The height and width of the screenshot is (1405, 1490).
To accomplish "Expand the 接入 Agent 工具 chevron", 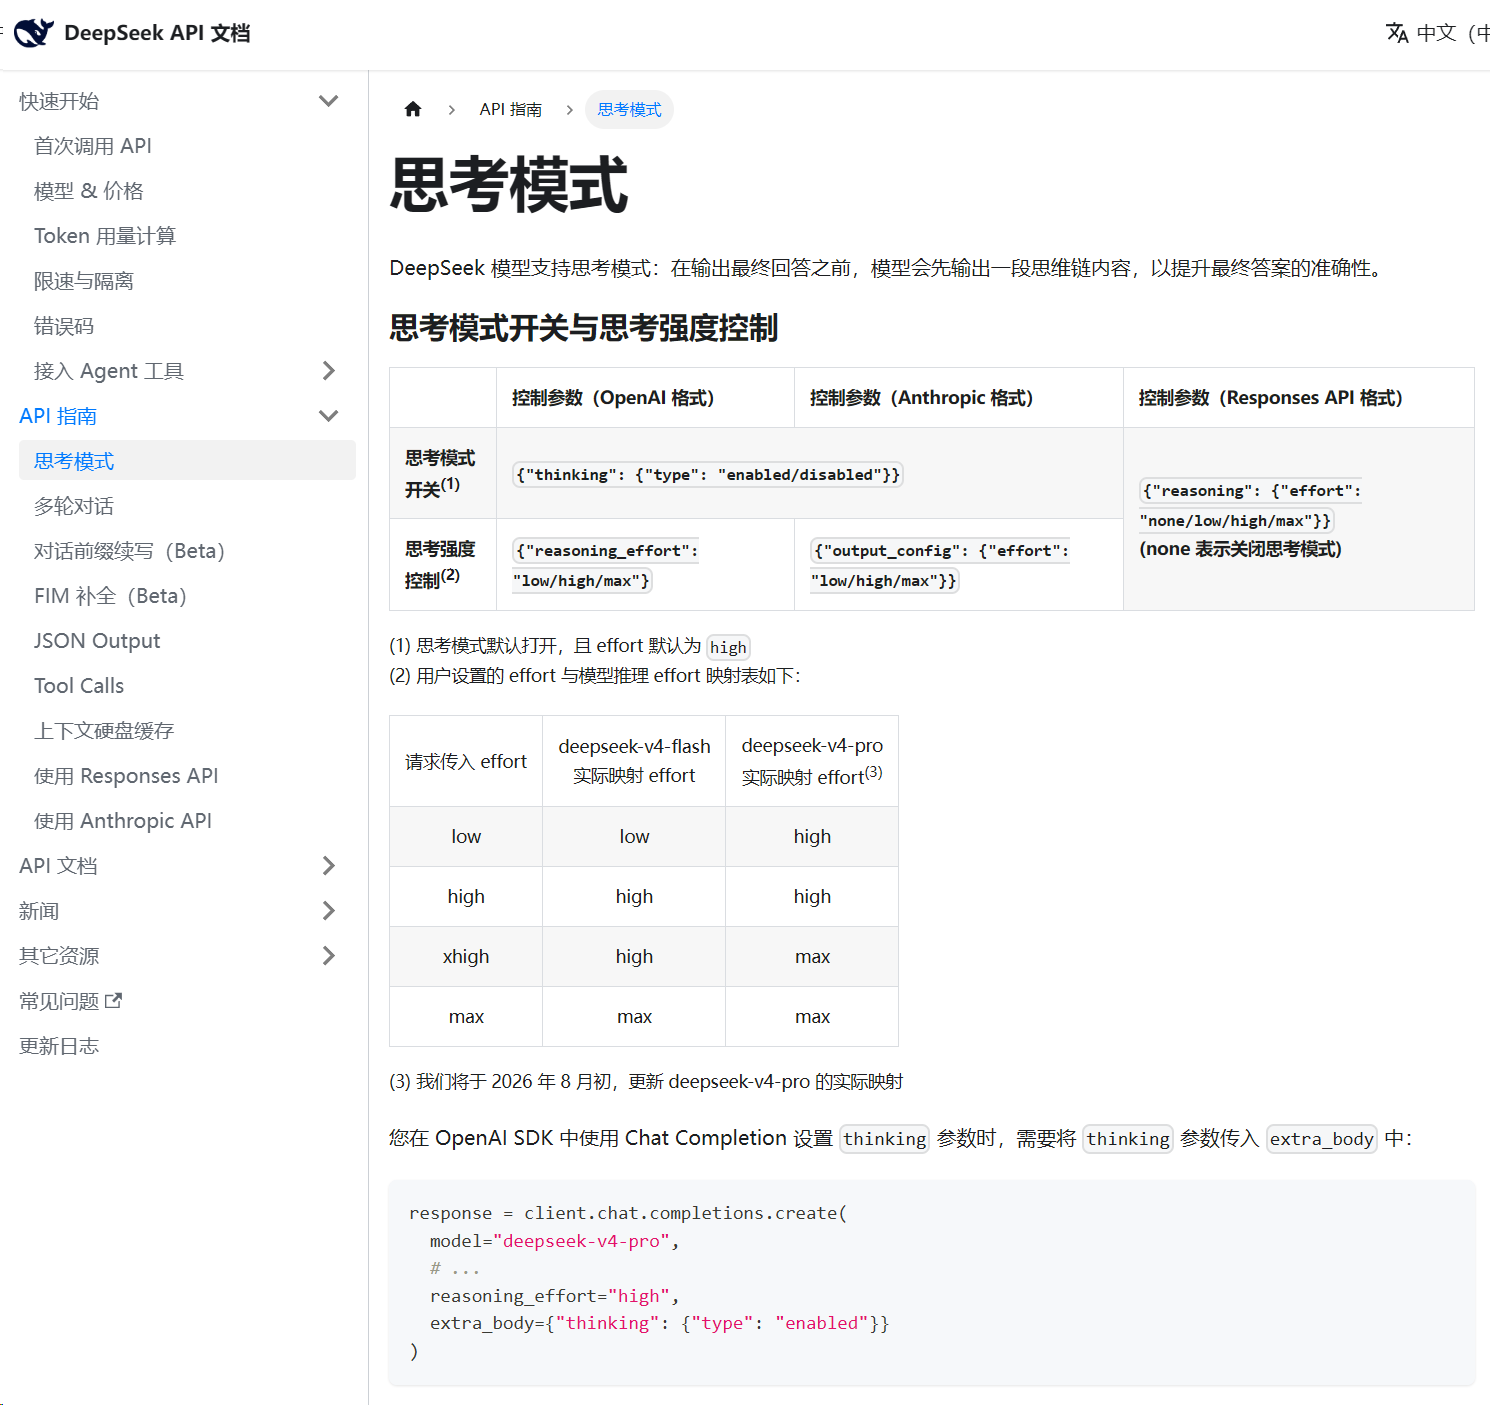I will click(328, 371).
